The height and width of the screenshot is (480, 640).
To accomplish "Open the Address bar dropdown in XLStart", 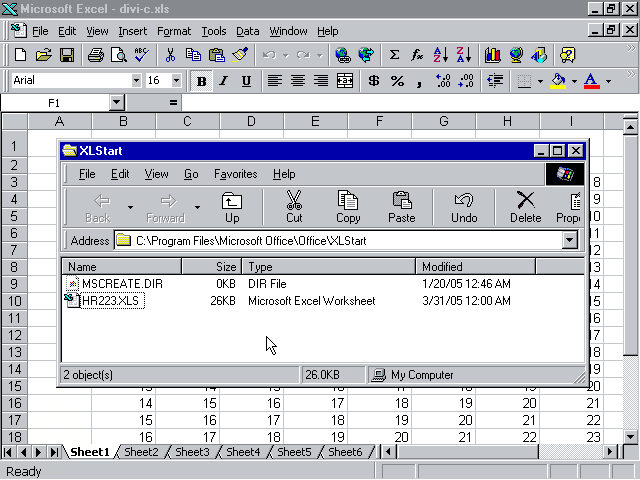I will point(570,240).
